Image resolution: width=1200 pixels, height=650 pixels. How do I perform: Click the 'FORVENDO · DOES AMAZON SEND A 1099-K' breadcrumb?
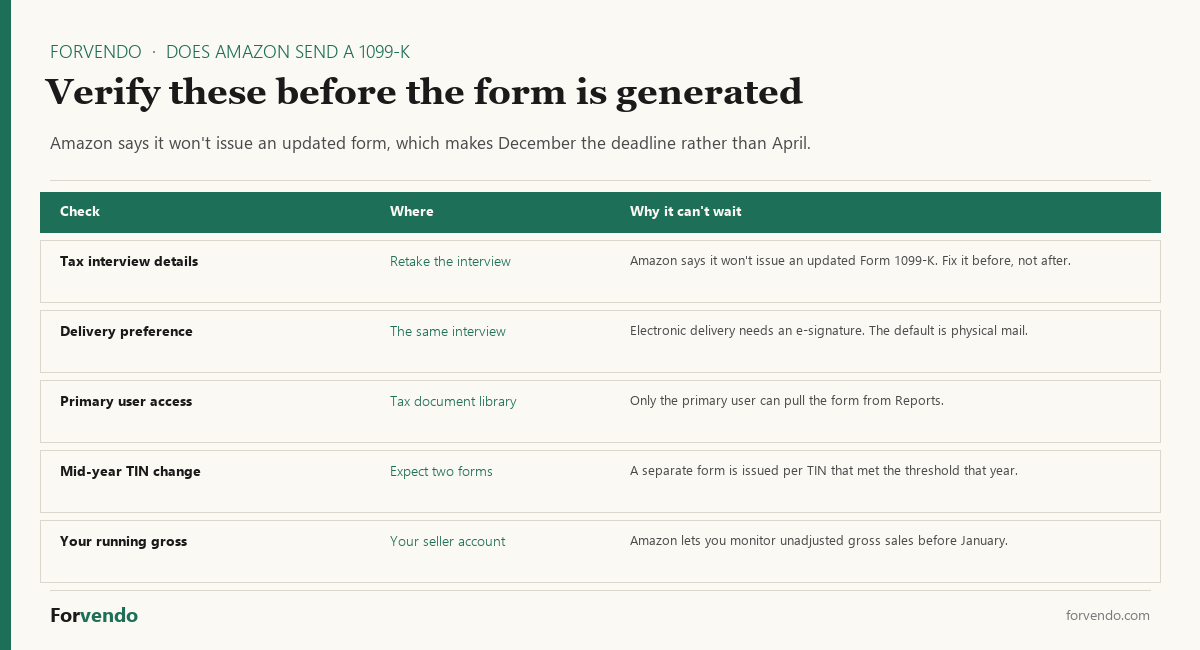tap(230, 52)
